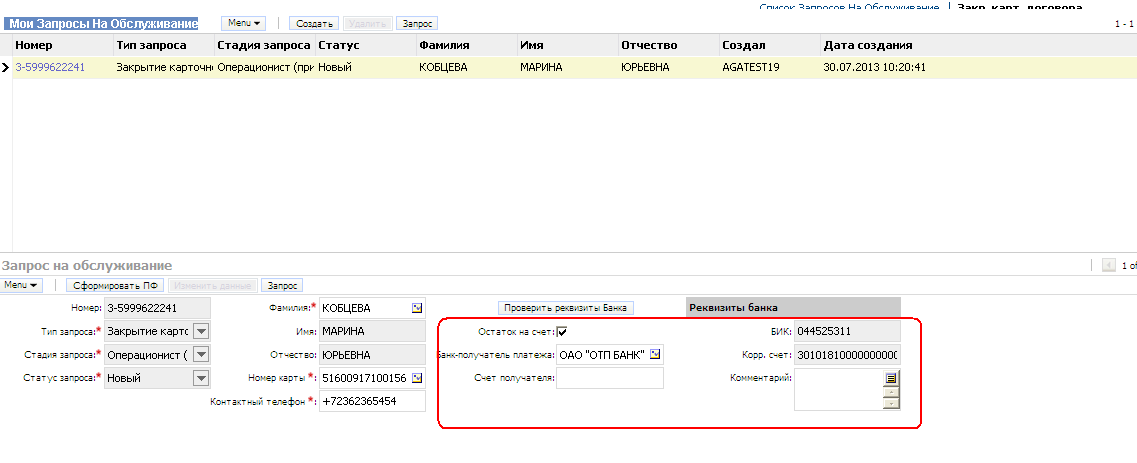This screenshot has height=463, width=1137.
Task: Go to the previous record in the form pager
Action: click(x=1108, y=266)
